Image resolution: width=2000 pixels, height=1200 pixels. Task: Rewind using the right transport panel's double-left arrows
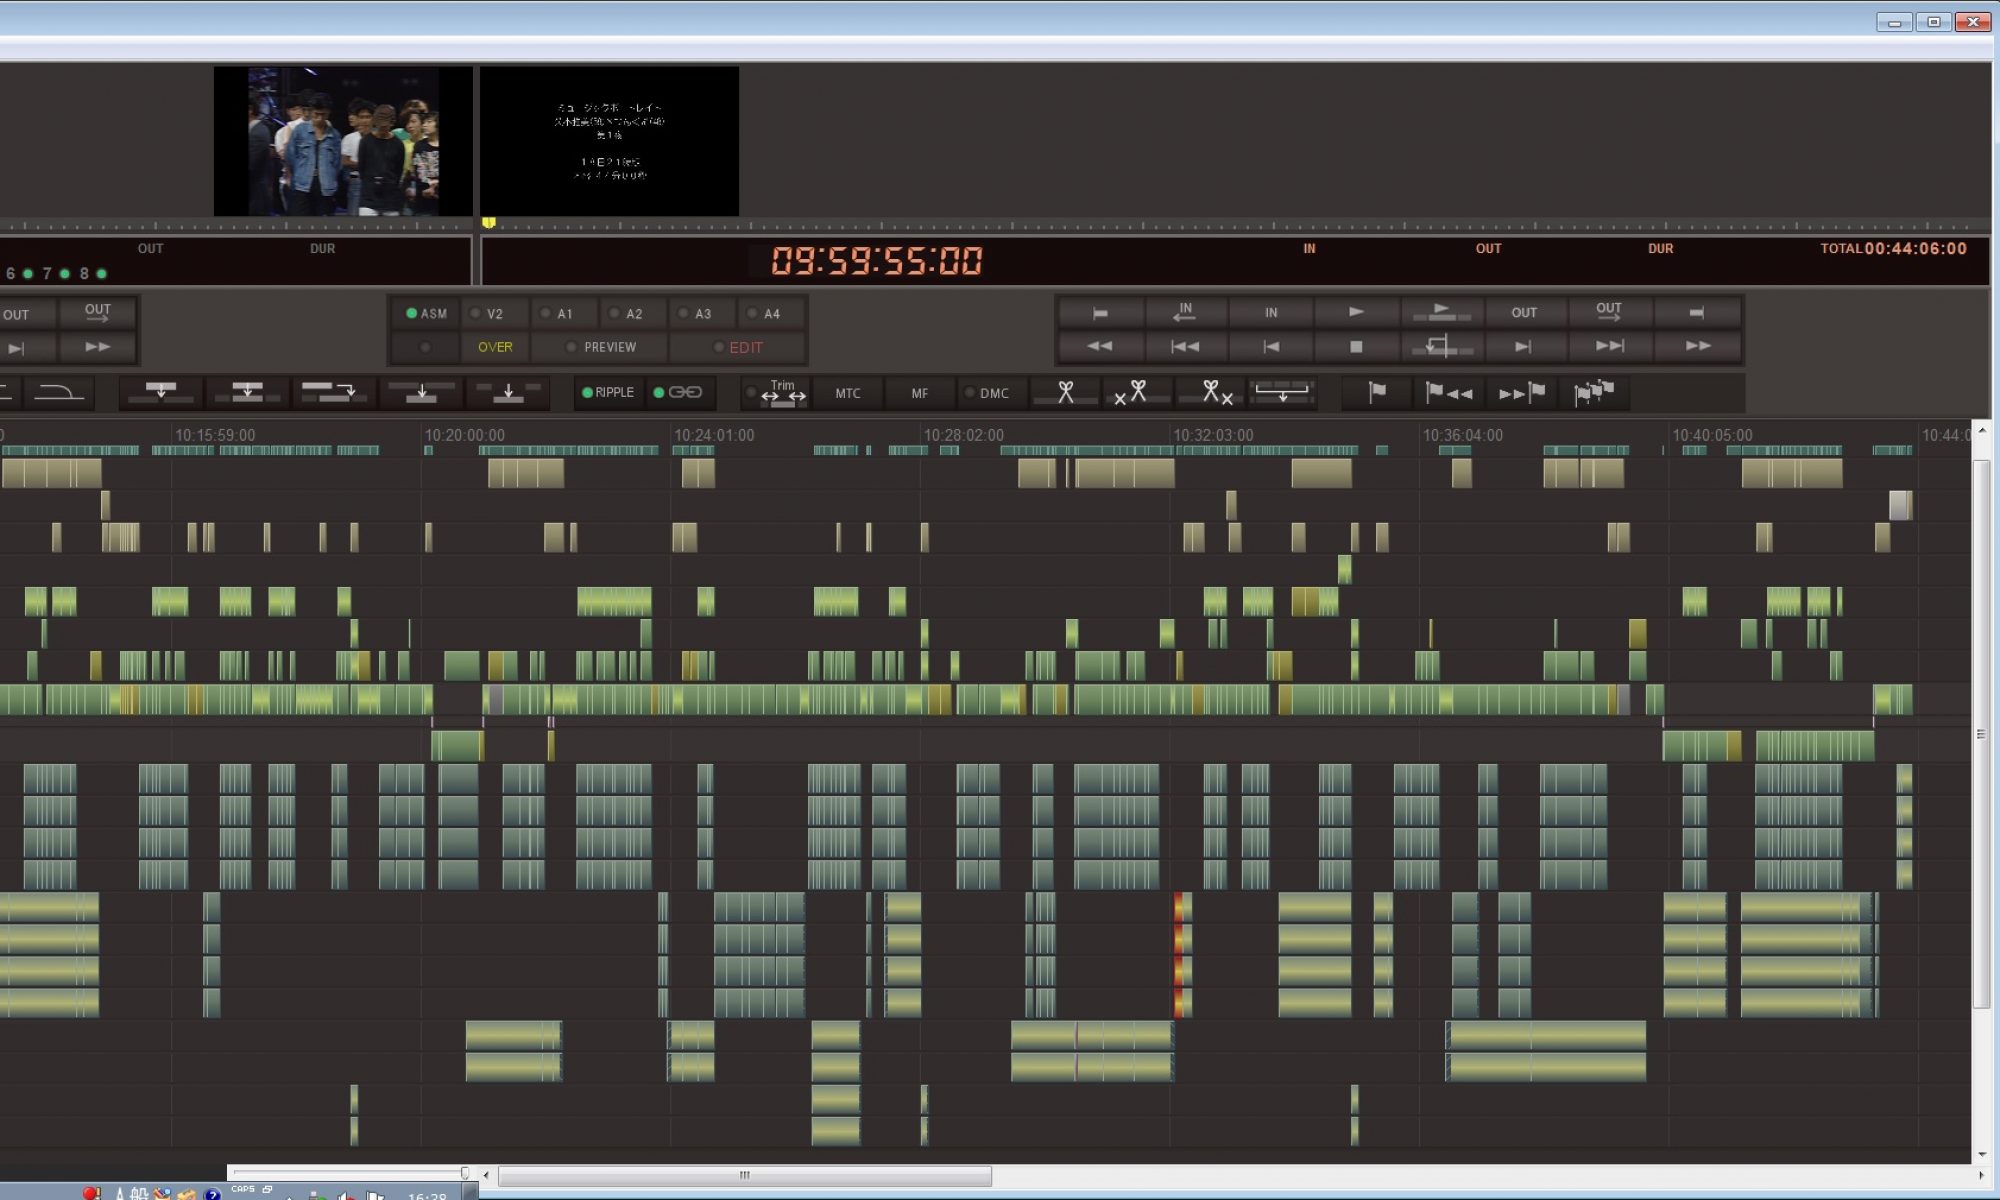(x=1100, y=346)
